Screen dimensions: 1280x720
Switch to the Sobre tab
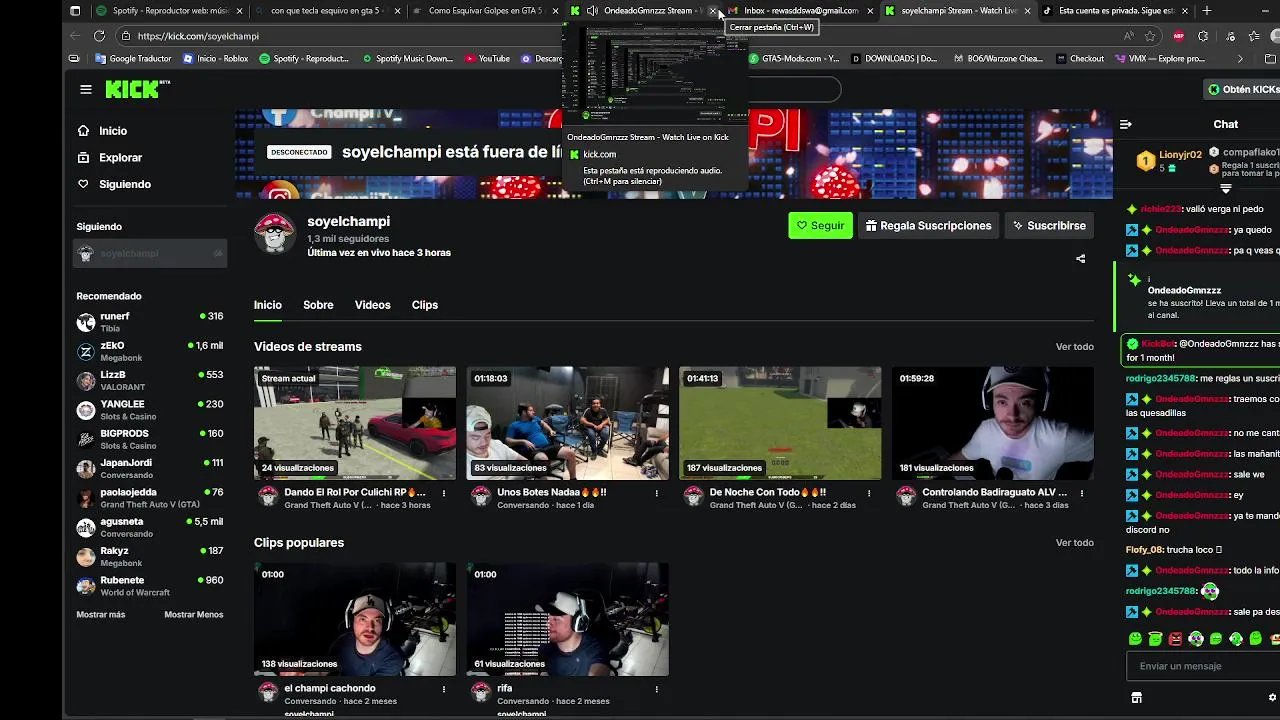[318, 305]
